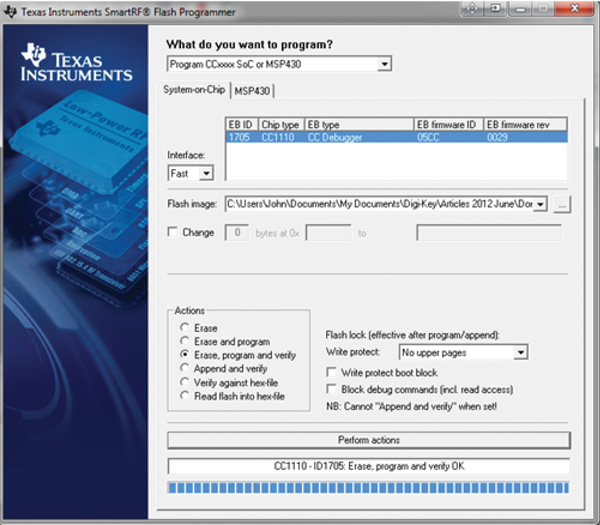The height and width of the screenshot is (525, 600).
Task: Browse for flash image with ellipsis button
Action: point(562,204)
